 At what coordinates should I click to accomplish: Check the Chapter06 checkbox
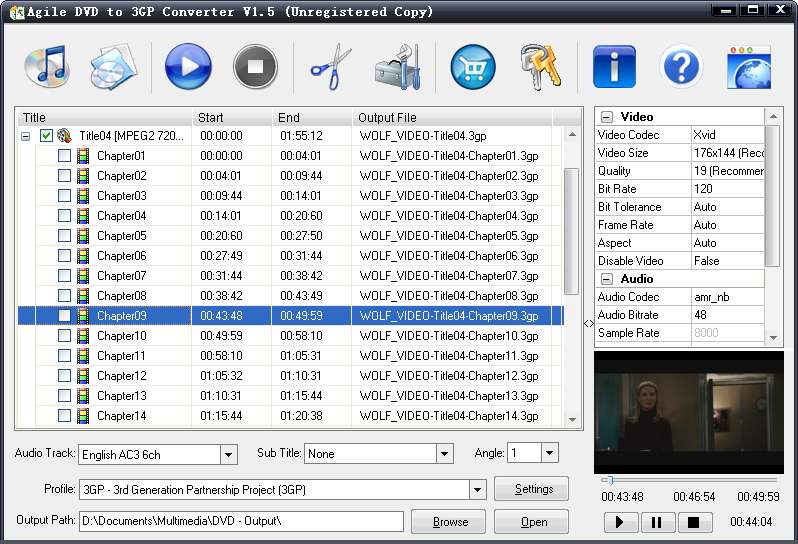point(64,255)
